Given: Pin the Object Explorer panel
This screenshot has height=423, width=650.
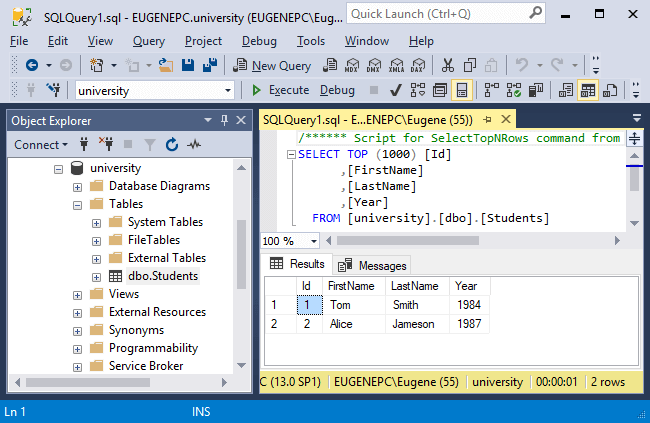Looking at the screenshot, I should (x=224, y=120).
